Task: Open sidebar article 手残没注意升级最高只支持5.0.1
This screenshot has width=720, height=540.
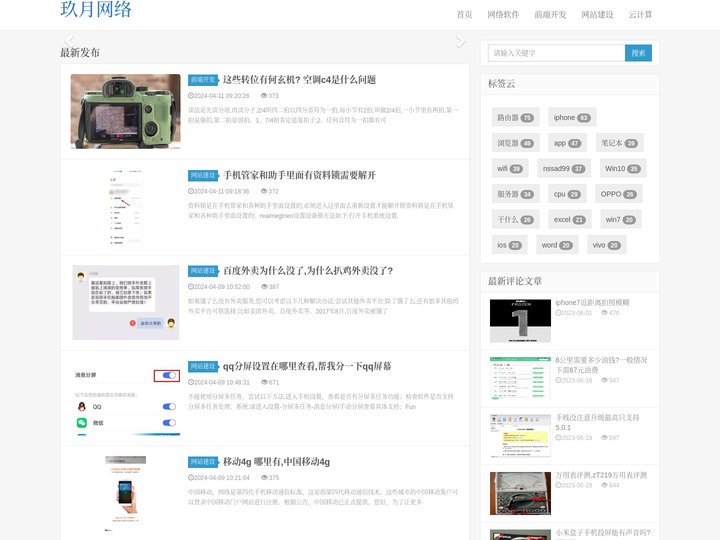Action: click(597, 422)
